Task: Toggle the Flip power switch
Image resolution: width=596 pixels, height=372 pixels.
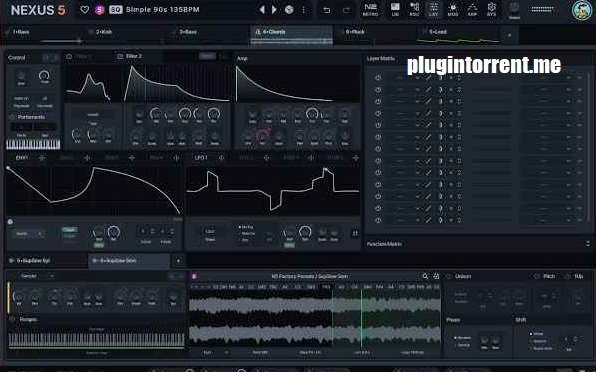Action: tap(568, 277)
